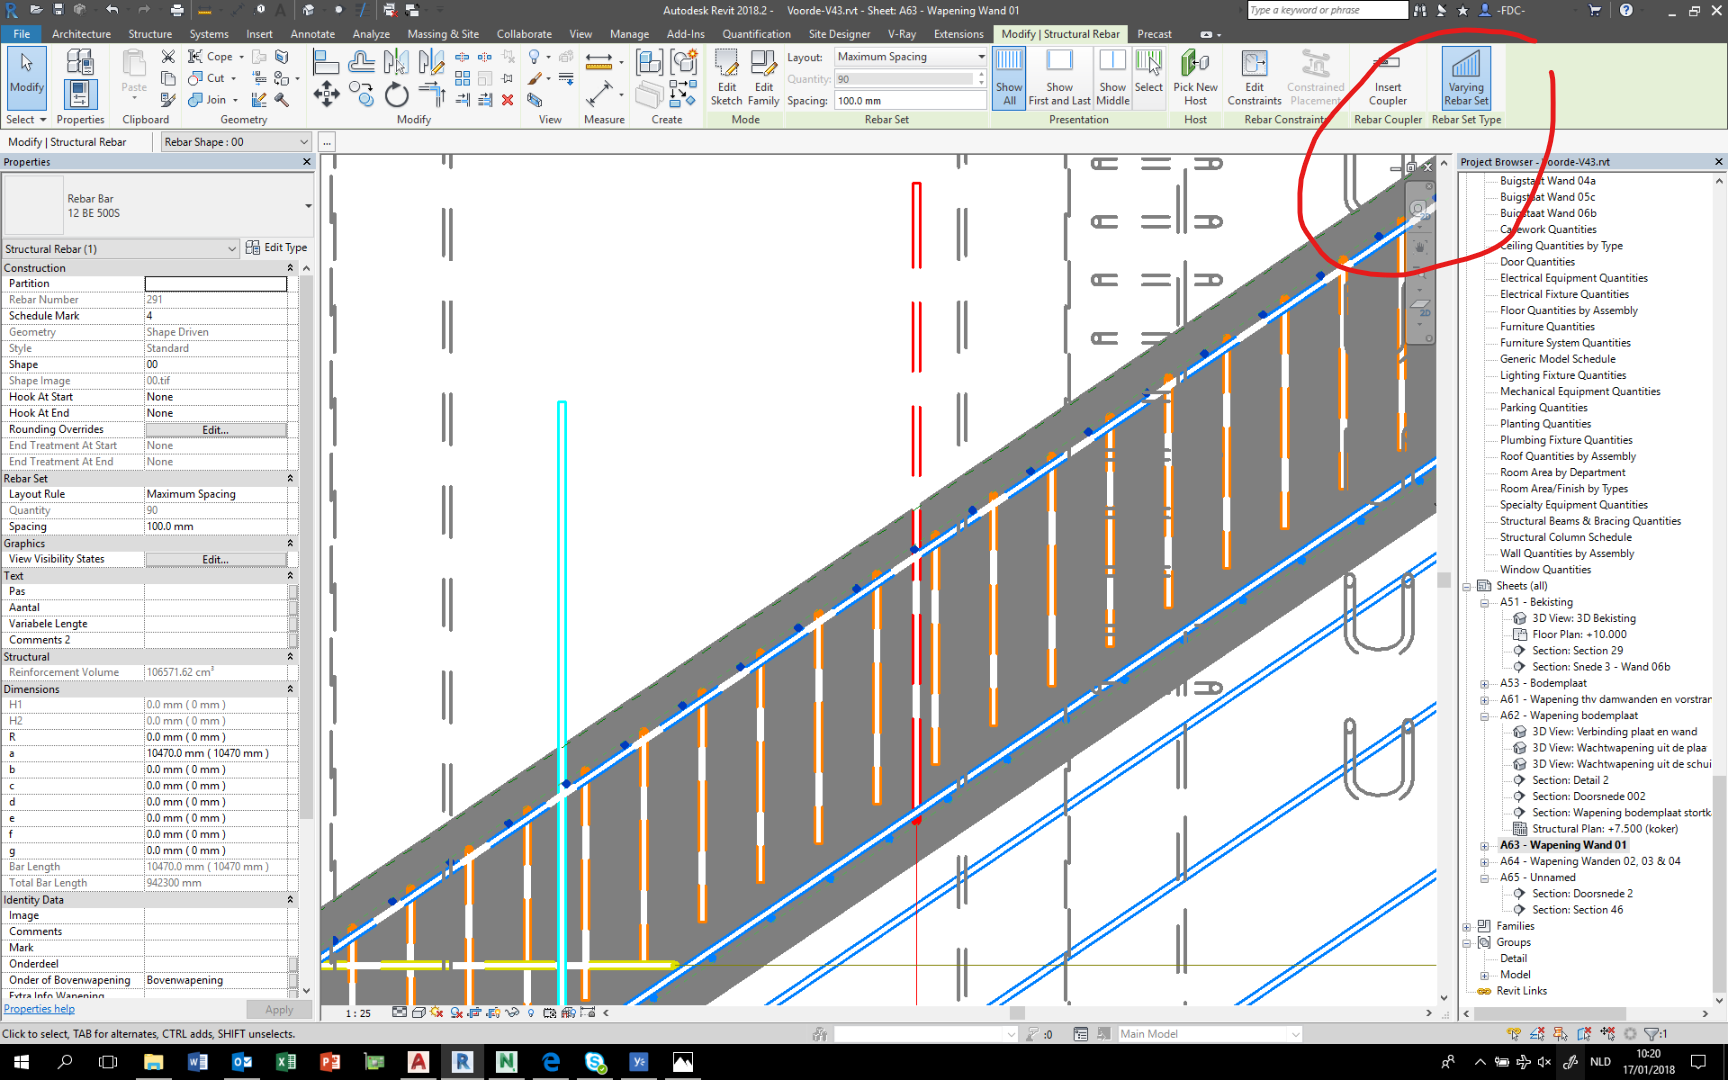Open the Layout dropdown showing Maximum Spacing

coord(977,56)
